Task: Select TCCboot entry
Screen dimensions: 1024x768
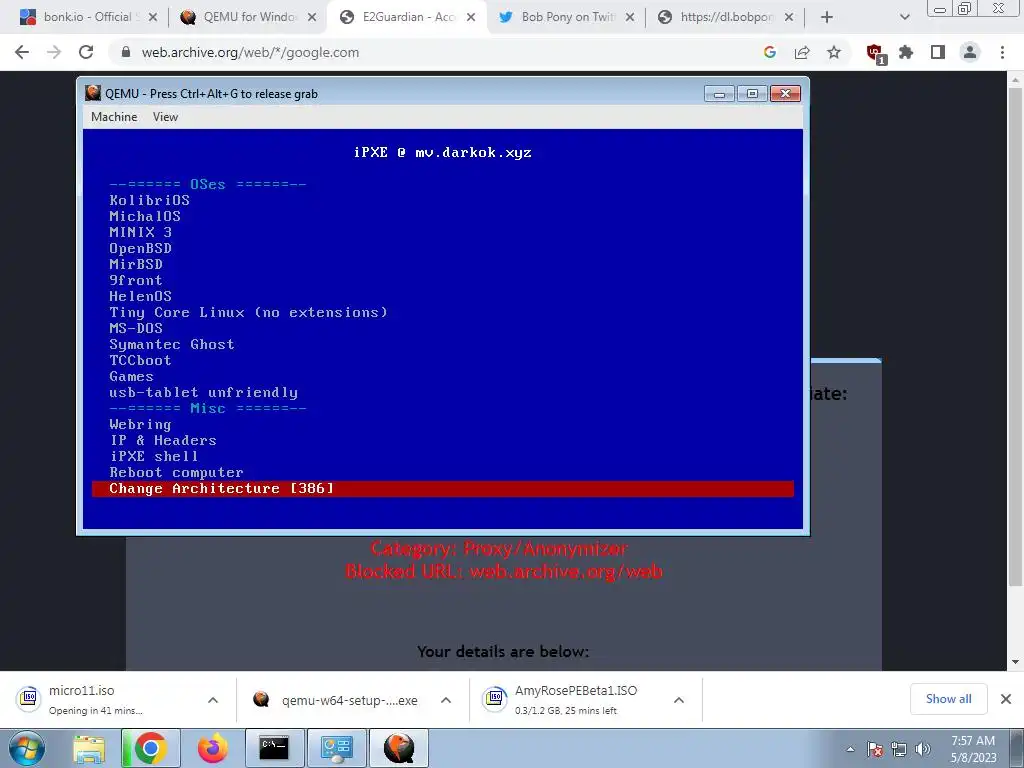Action: (x=140, y=360)
